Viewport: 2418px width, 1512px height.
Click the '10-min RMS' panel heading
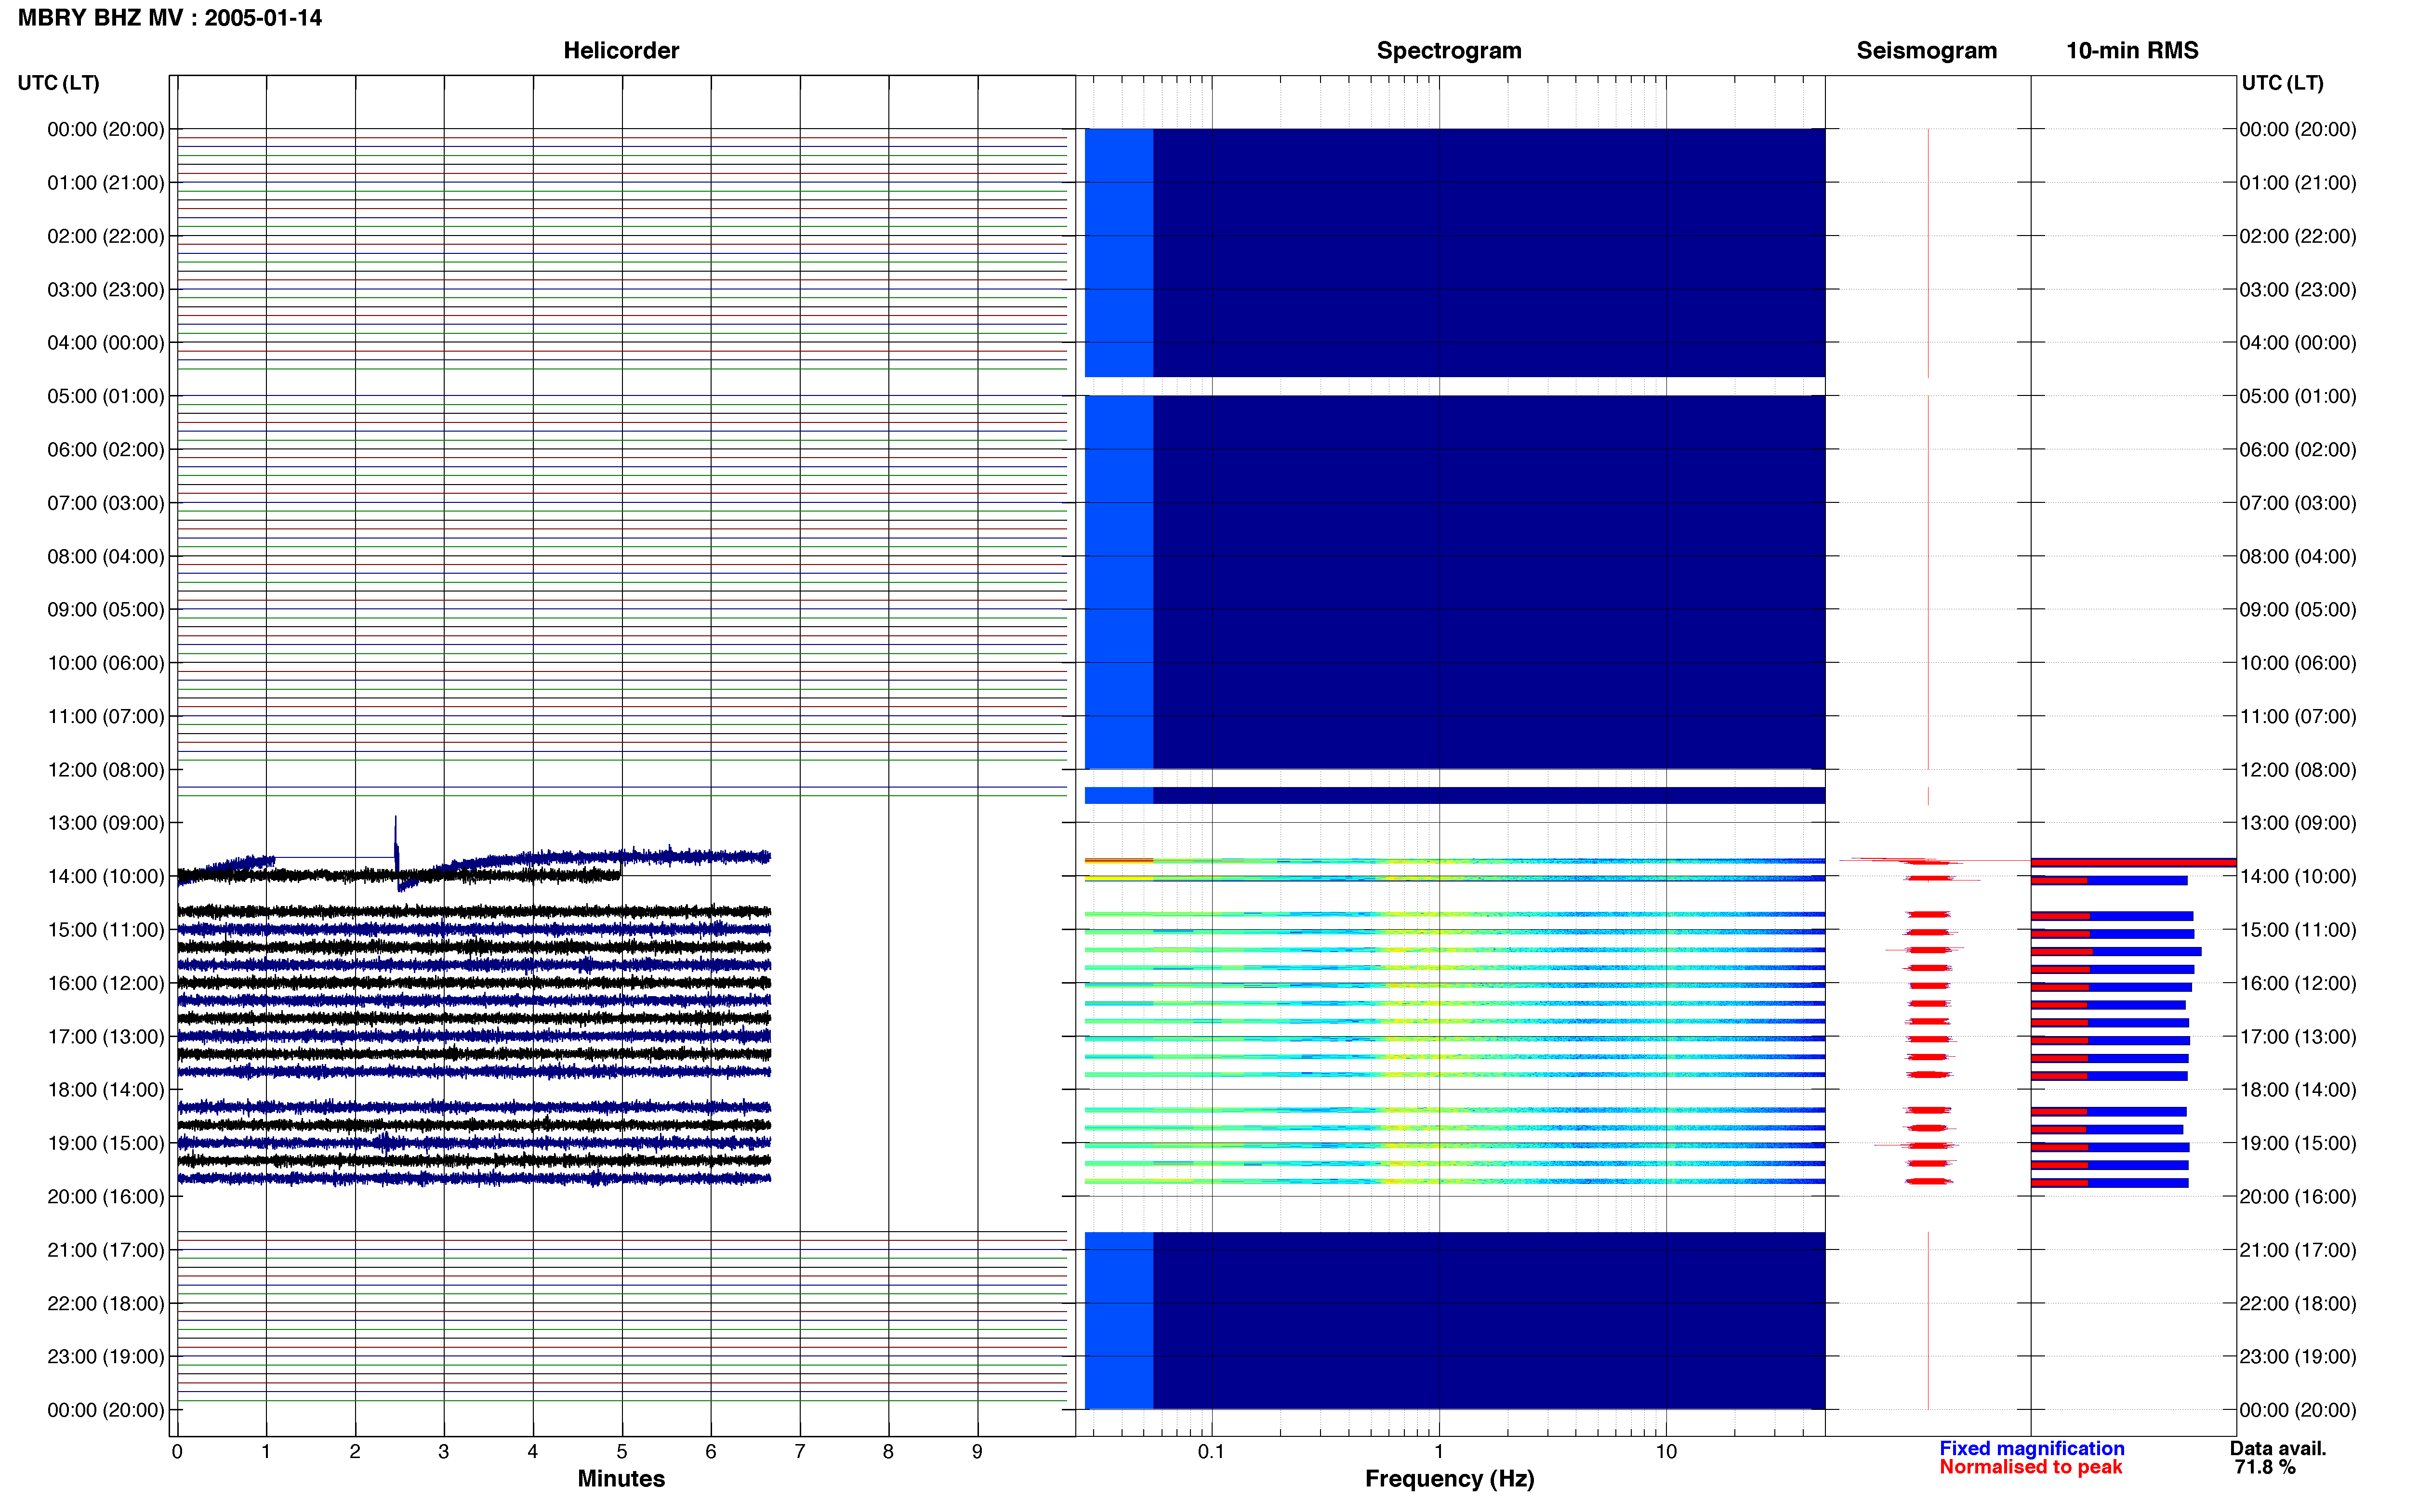(2132, 50)
